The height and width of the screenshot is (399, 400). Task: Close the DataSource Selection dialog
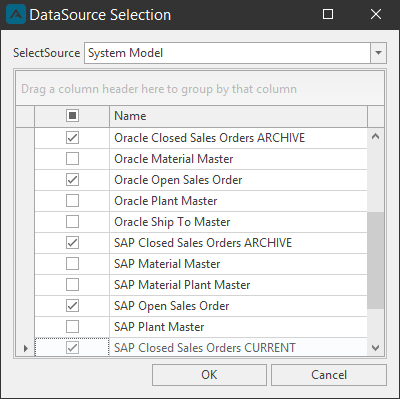(x=376, y=14)
